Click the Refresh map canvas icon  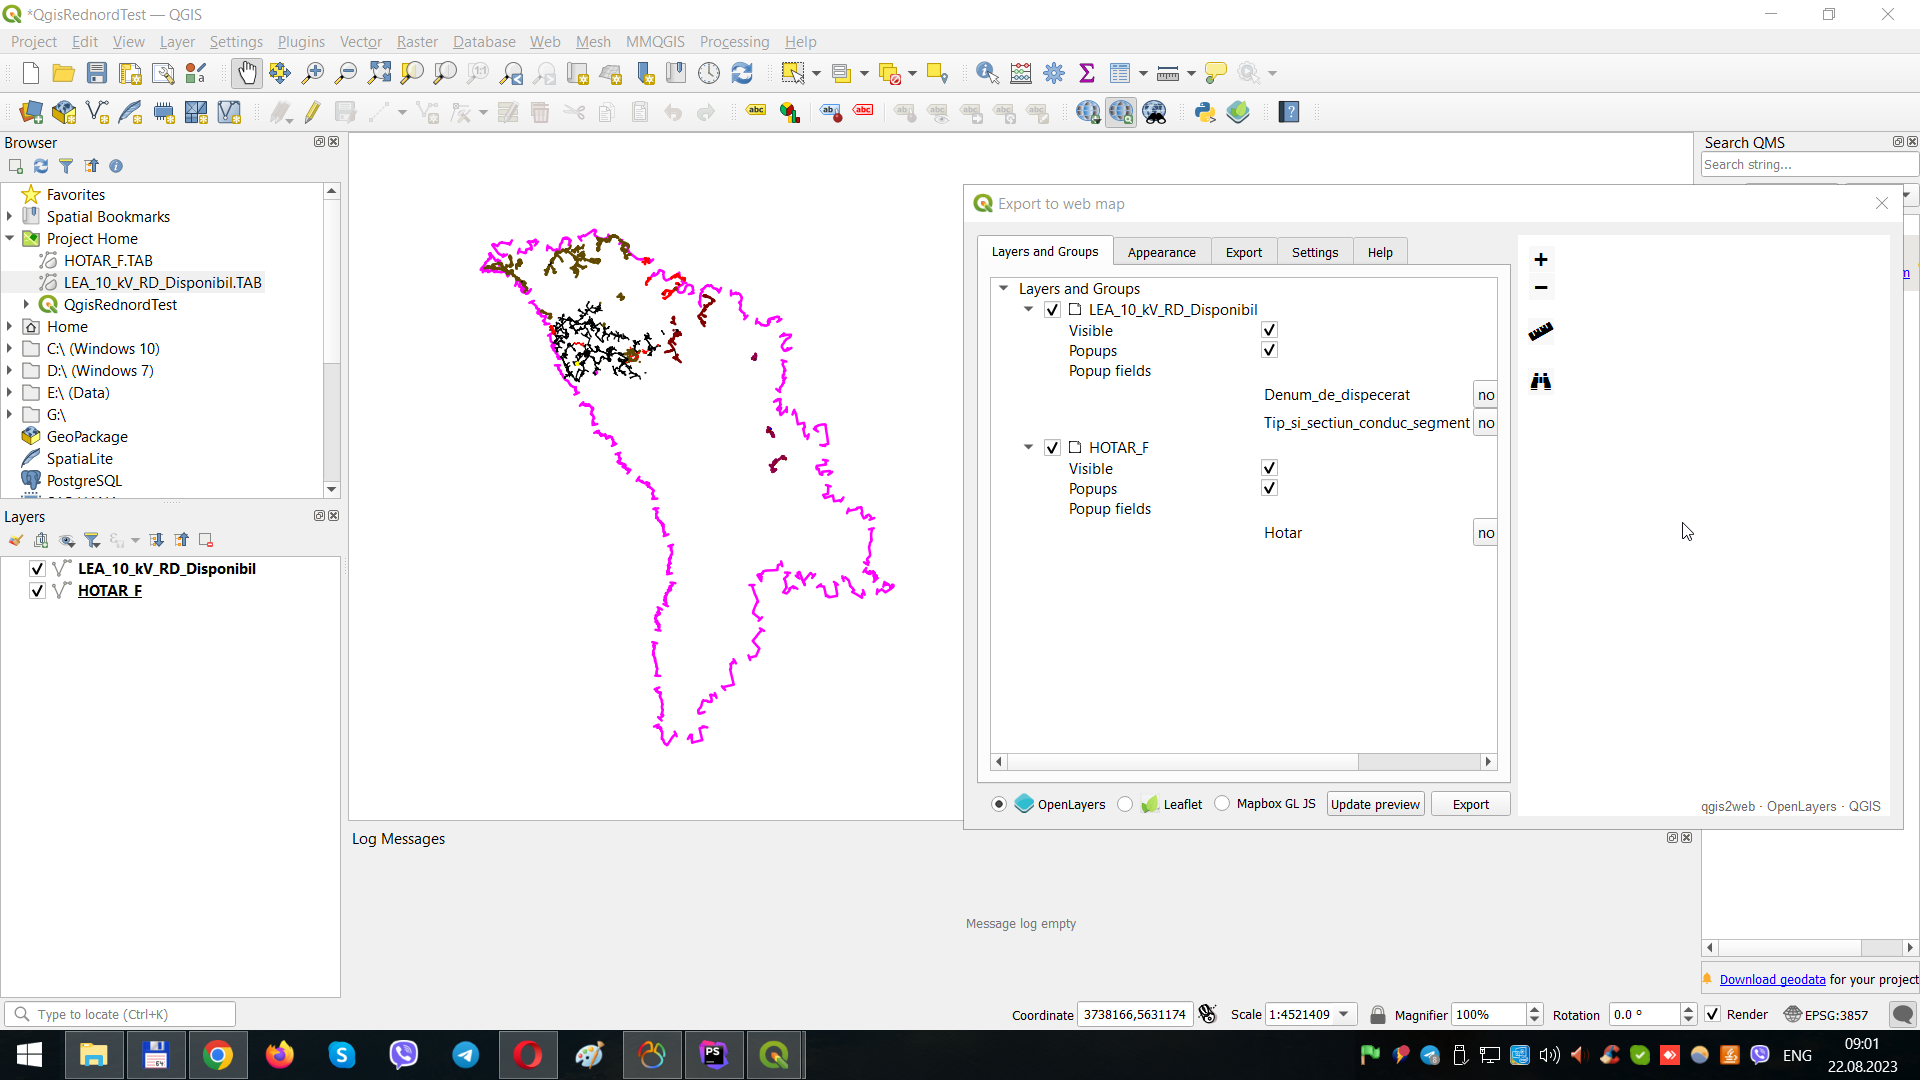[x=742, y=73]
